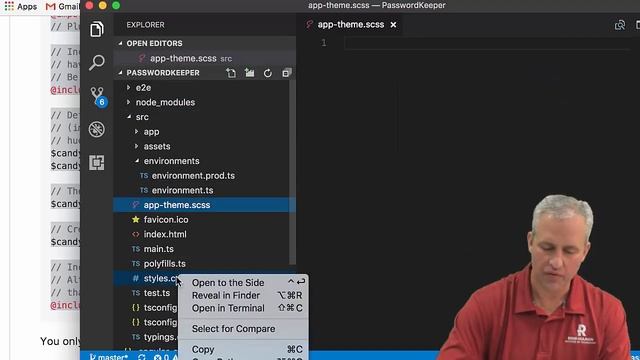
Task: Open test.ts file
Action: pos(146,293)
